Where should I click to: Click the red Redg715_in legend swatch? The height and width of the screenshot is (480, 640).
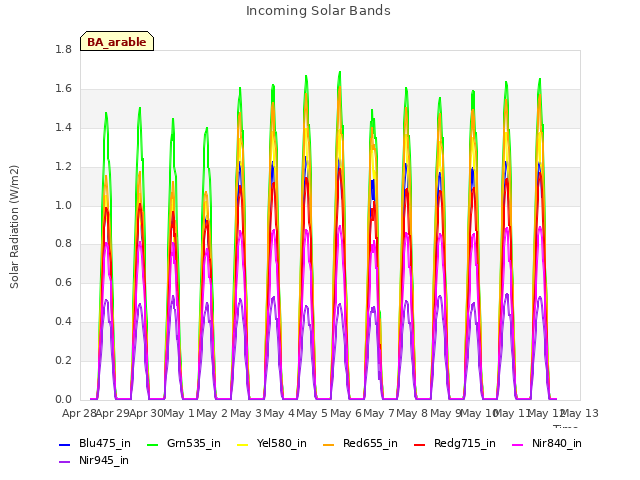tap(420, 444)
